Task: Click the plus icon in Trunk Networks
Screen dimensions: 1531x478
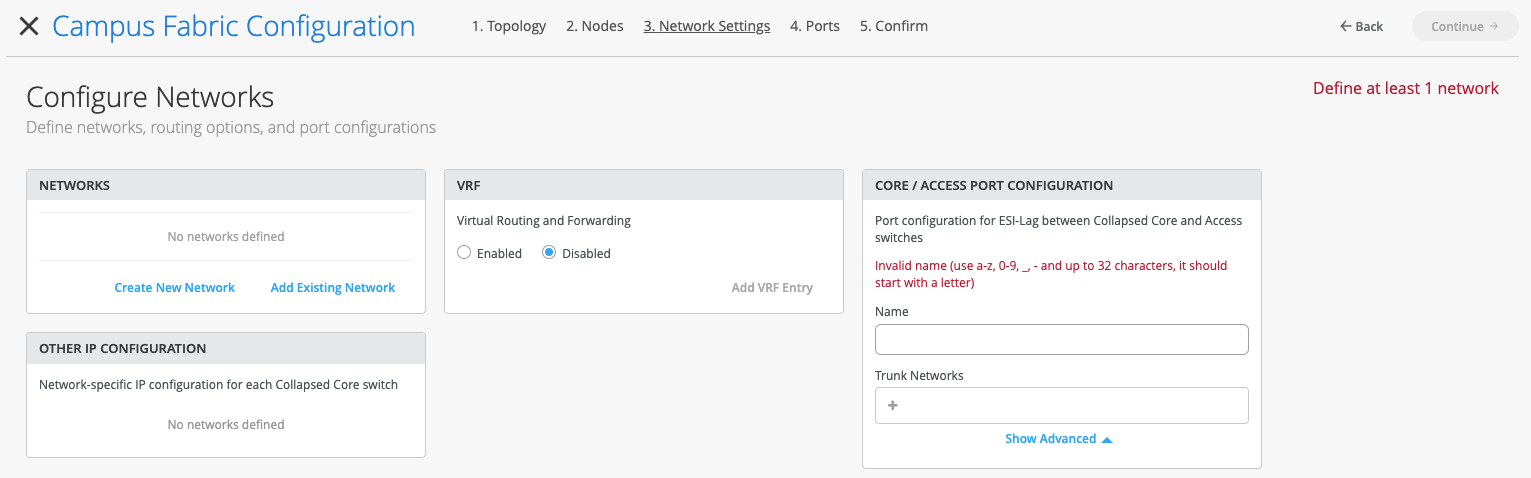Action: pos(892,406)
